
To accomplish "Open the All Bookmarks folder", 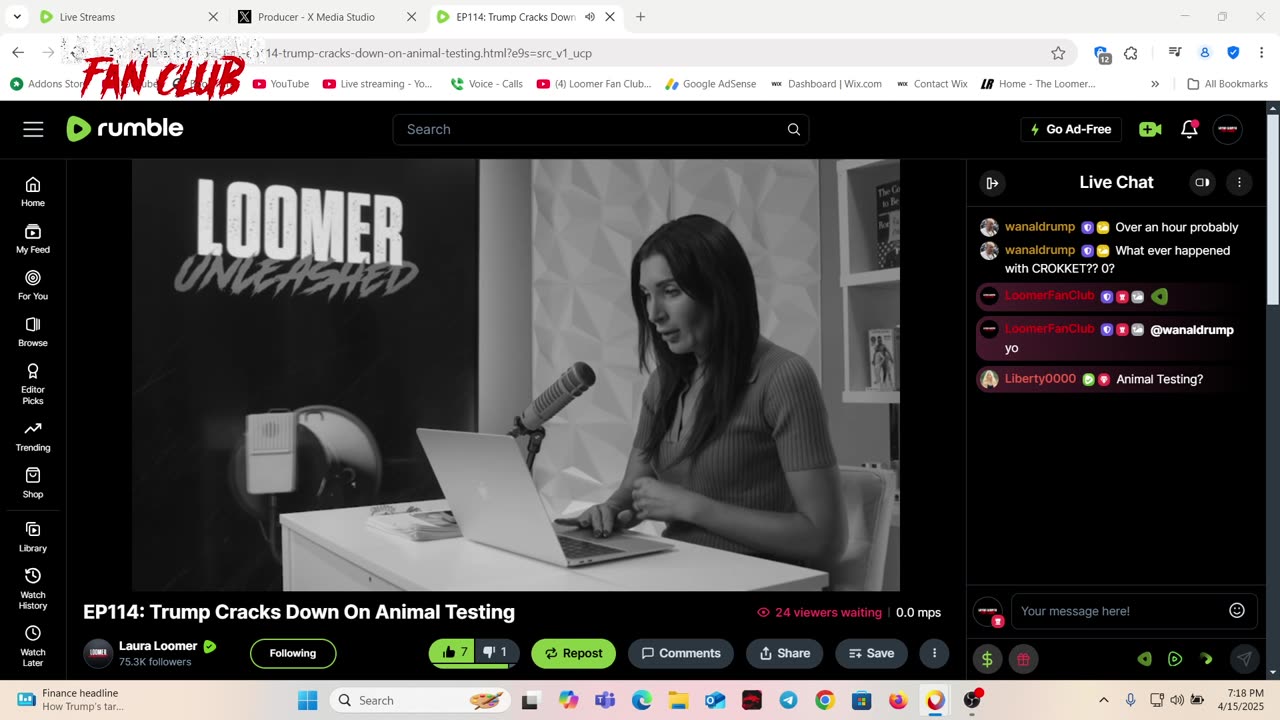I will 1227,84.
